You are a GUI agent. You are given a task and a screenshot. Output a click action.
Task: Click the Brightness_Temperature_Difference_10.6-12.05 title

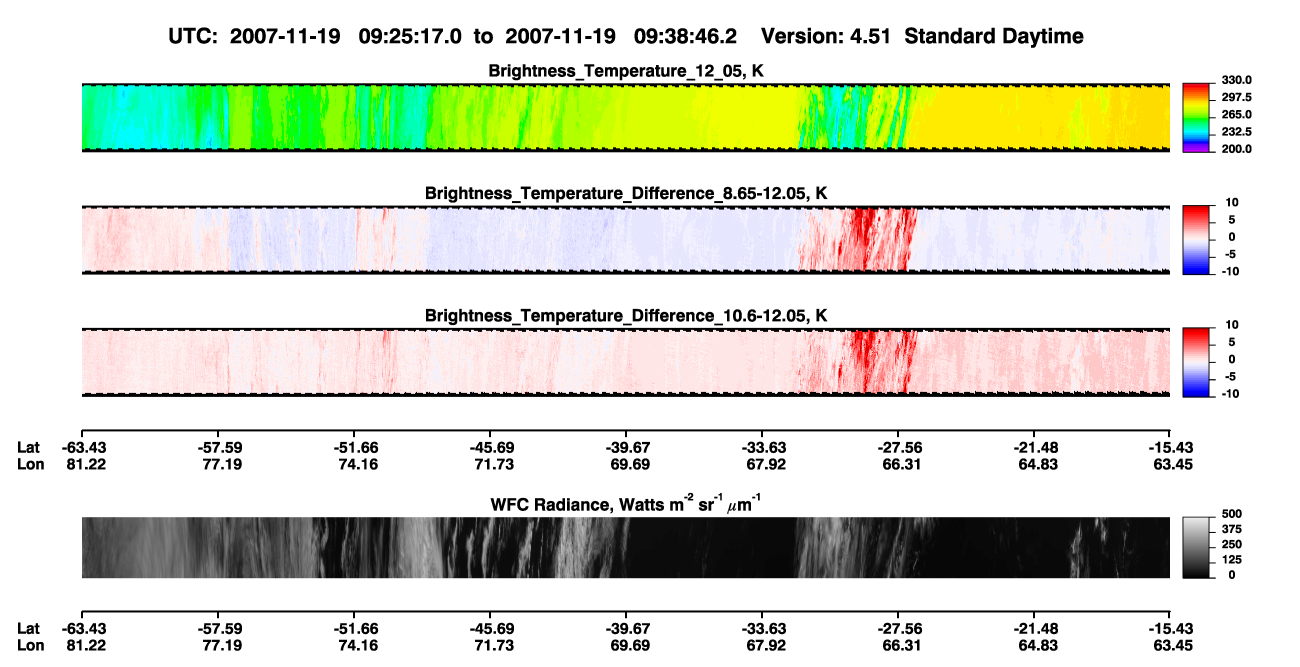626,316
